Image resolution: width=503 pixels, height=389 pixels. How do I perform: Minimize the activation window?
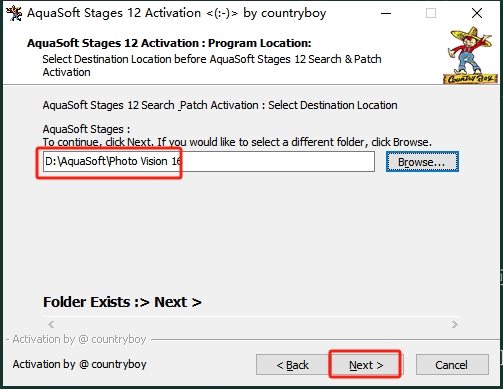coord(386,13)
